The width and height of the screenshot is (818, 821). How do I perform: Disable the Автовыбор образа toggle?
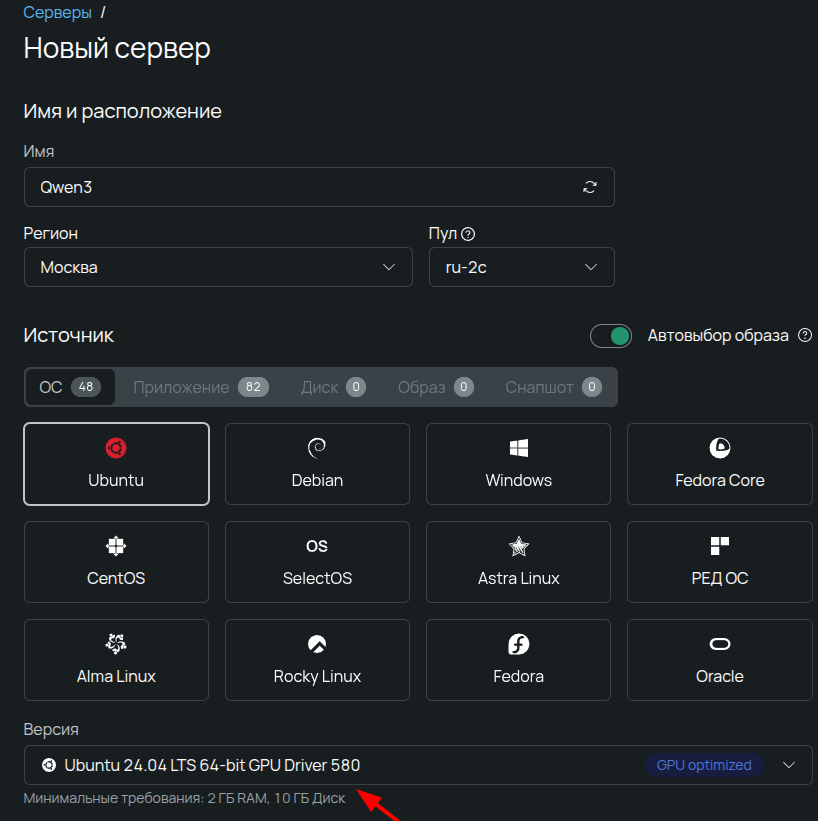pyautogui.click(x=611, y=336)
